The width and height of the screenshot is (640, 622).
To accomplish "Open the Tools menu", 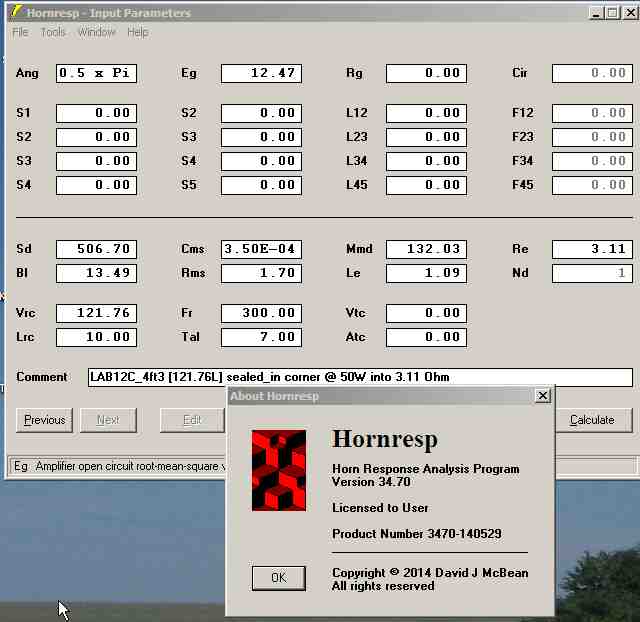I will click(x=53, y=32).
